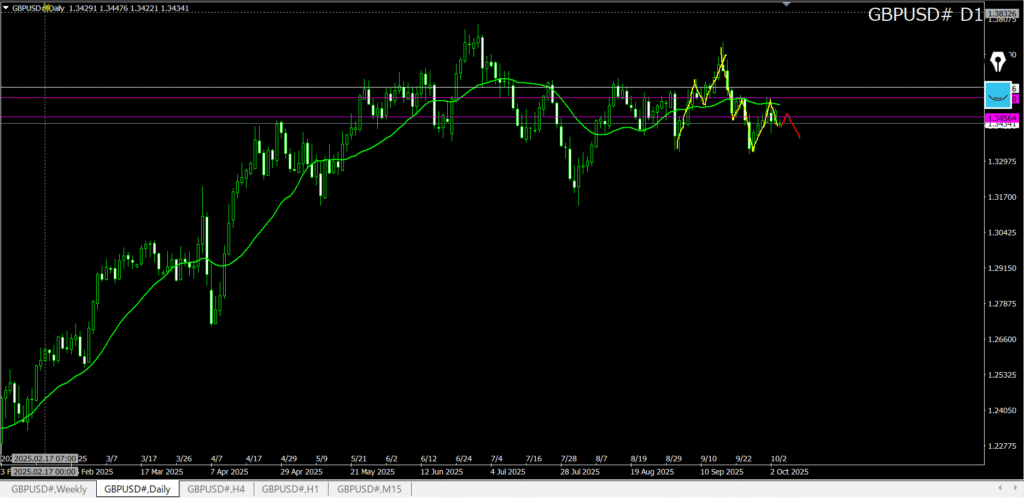Click the 1.31700 level on the price scale

(x=1001, y=197)
